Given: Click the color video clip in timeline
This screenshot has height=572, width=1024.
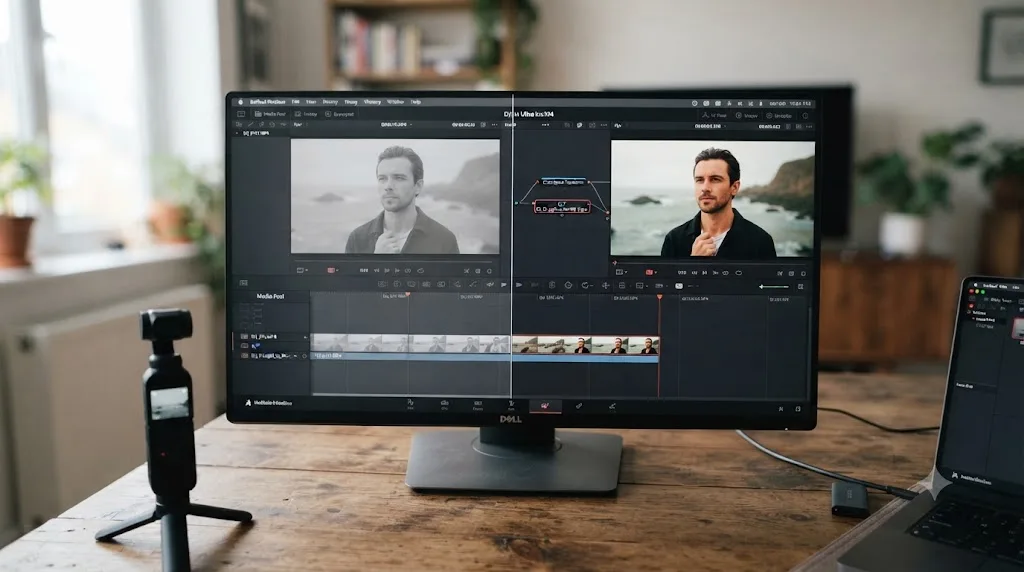Looking at the screenshot, I should pos(585,344).
